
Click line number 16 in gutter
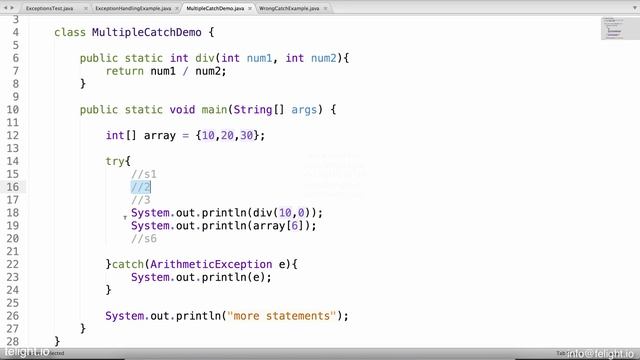13,187
